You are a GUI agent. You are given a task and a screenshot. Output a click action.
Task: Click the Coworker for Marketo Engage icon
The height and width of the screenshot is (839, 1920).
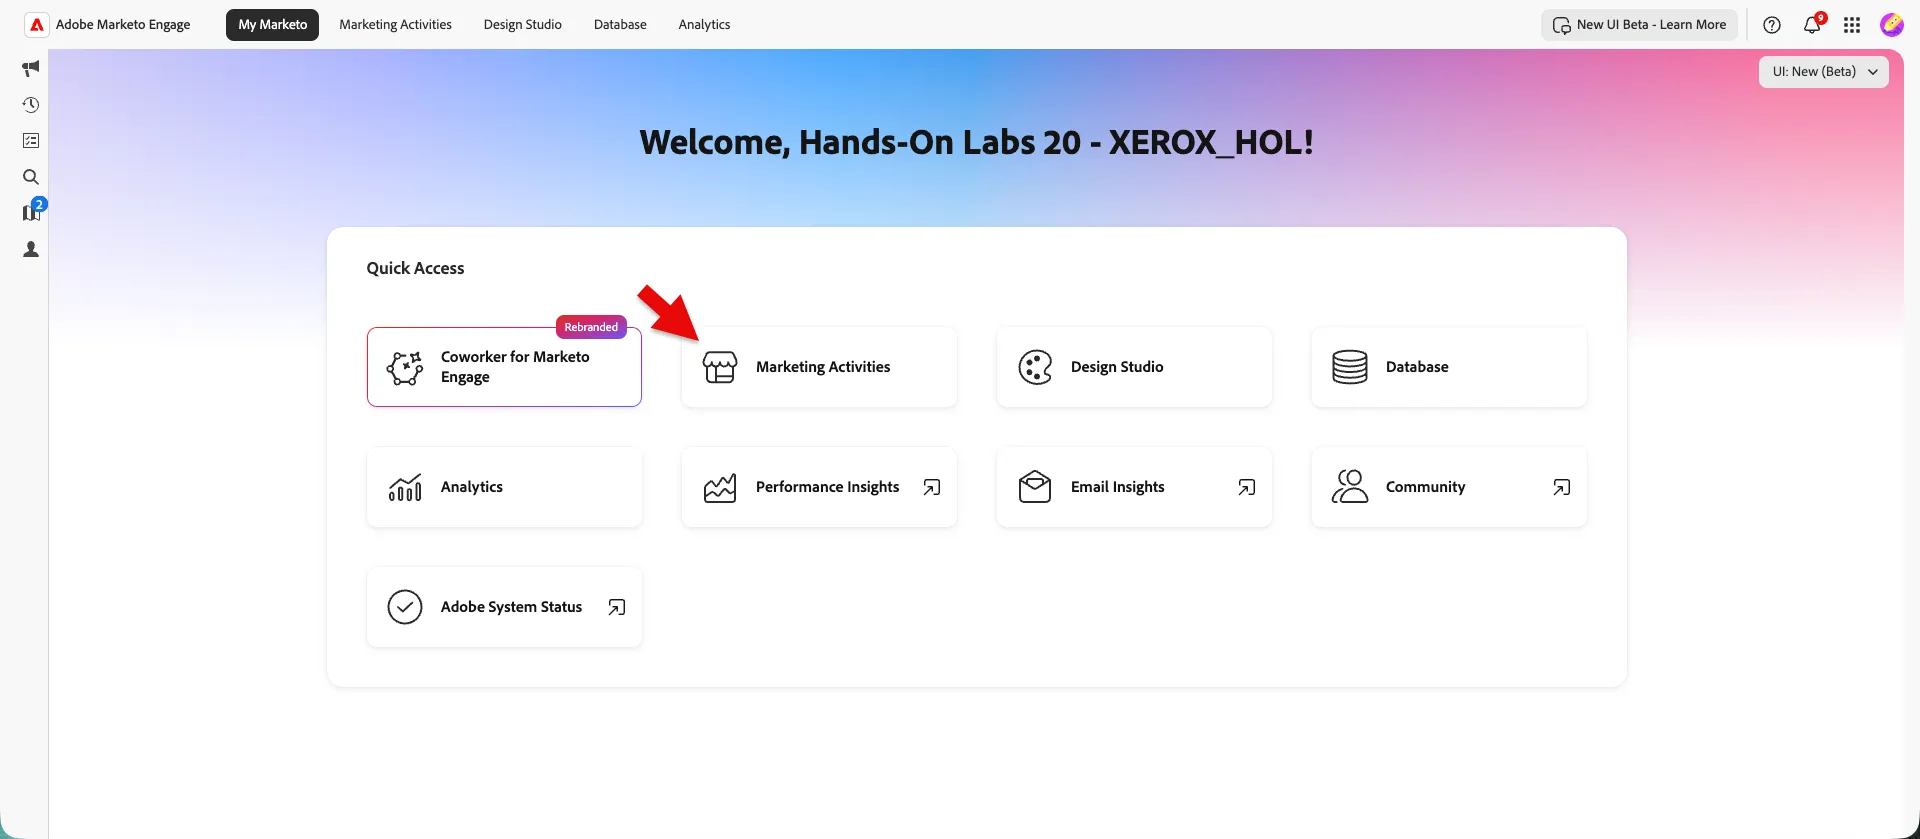pos(405,367)
